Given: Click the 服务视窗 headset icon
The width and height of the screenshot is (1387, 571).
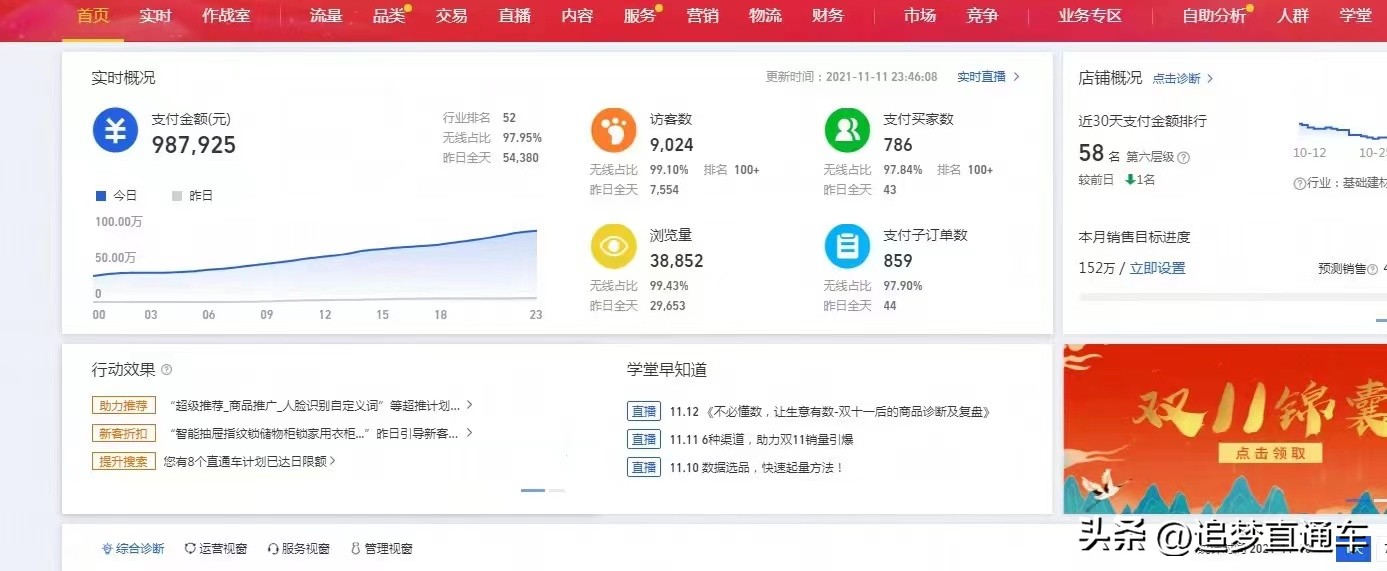Looking at the screenshot, I should pos(272,549).
